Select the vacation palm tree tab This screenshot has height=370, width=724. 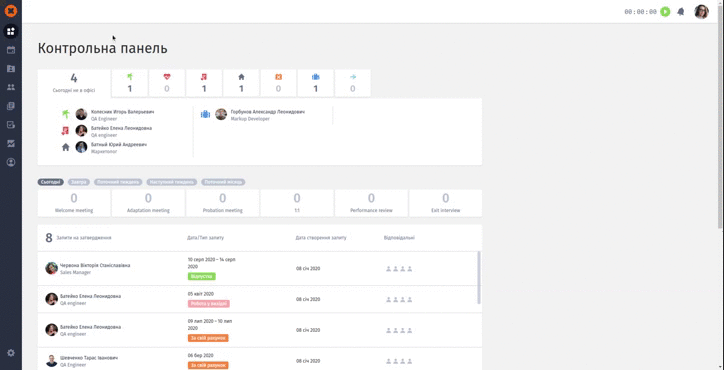[130, 83]
